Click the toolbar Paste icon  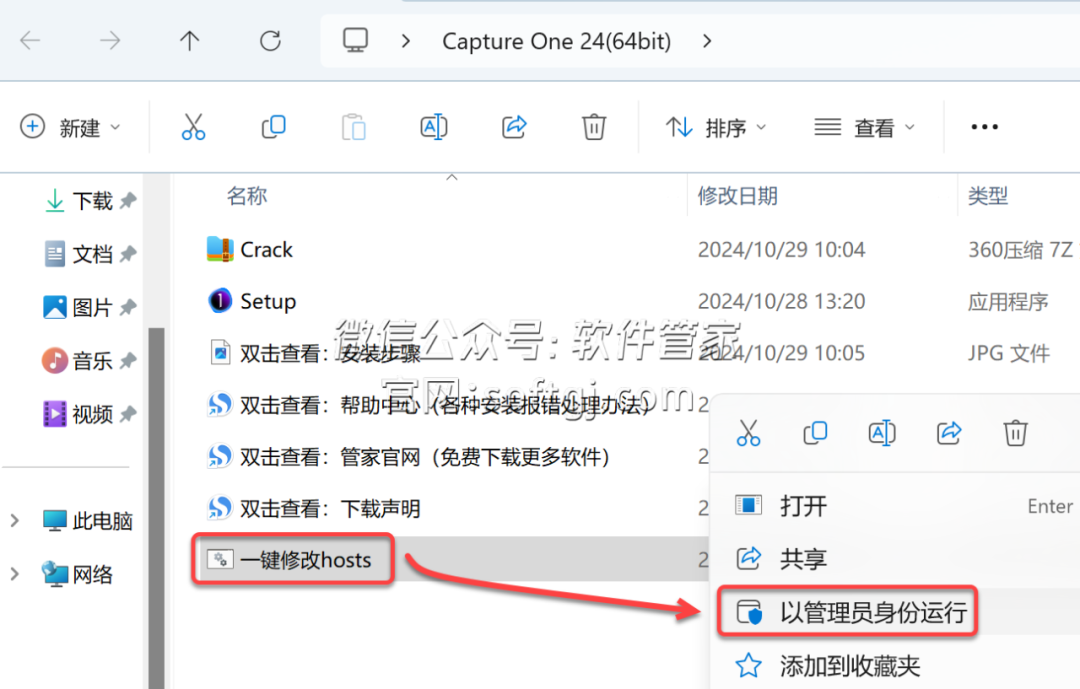(354, 127)
